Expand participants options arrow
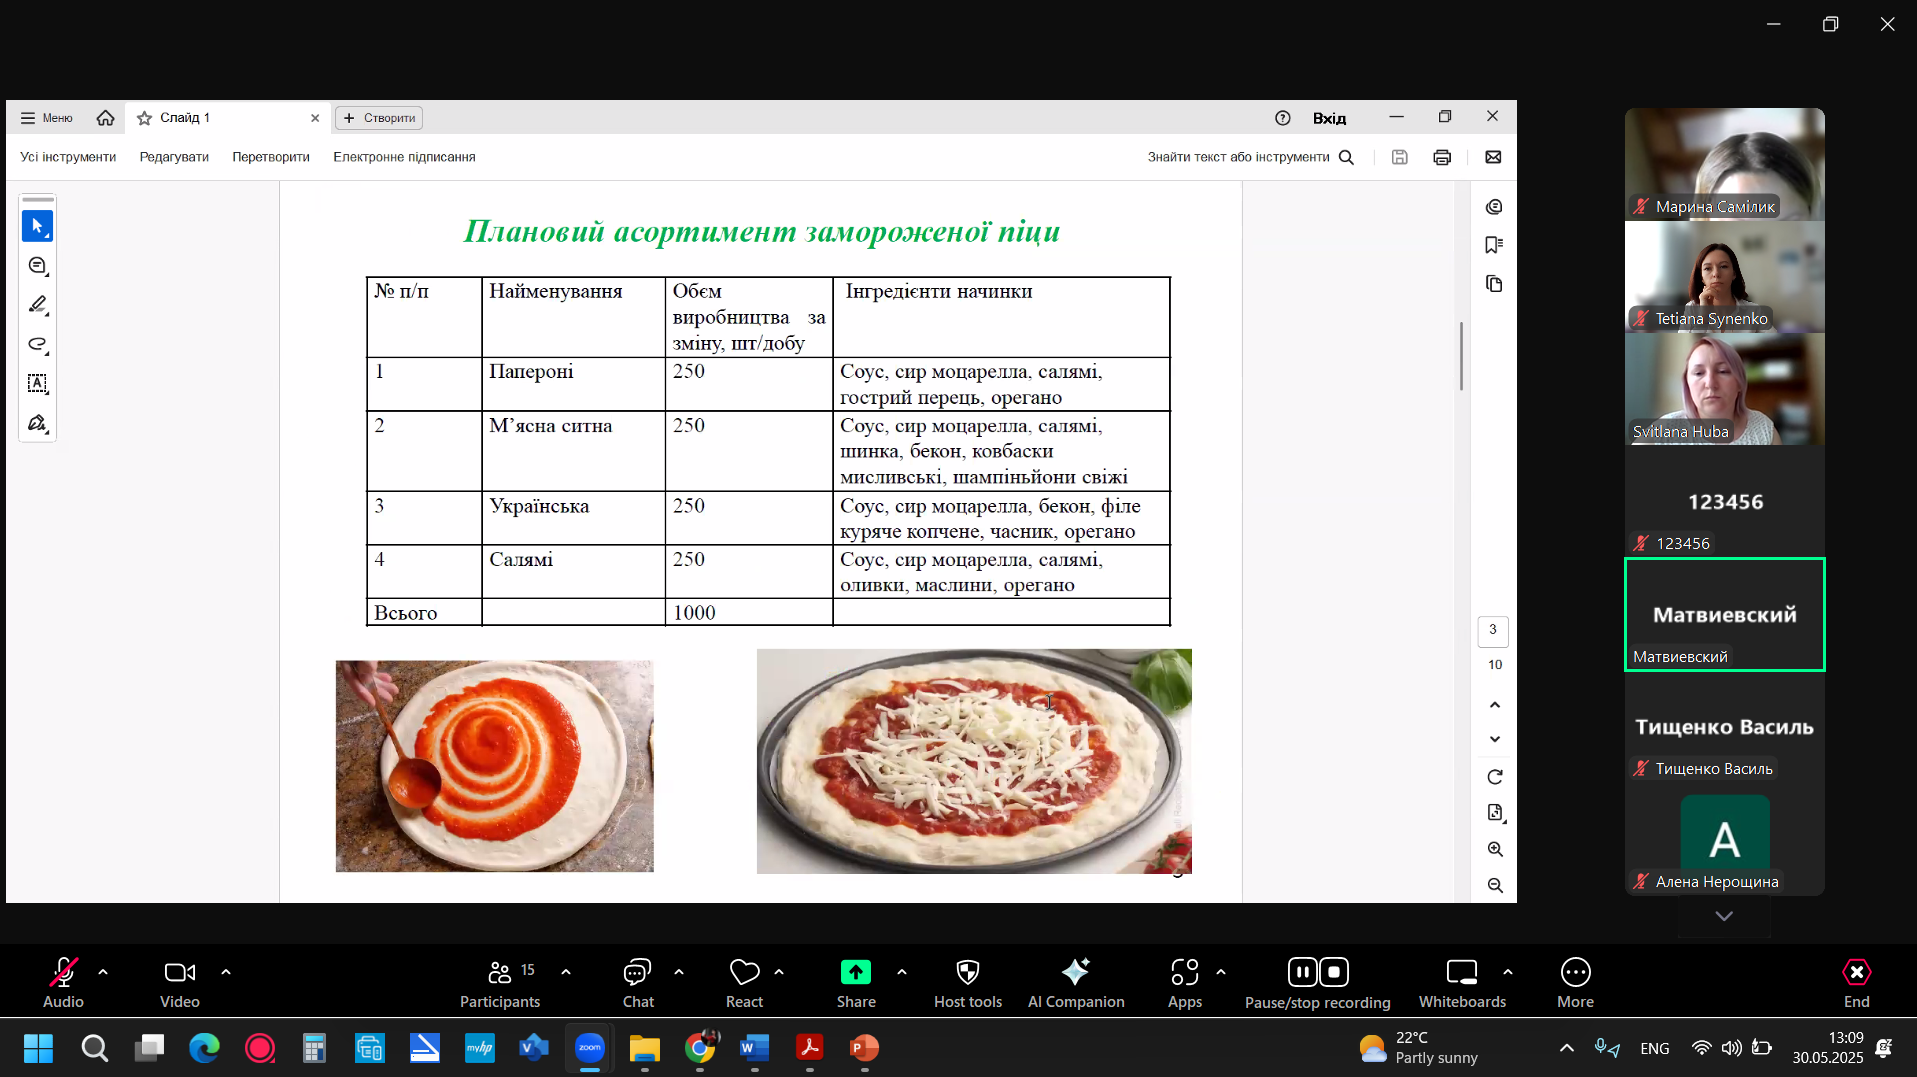This screenshot has height=1077, width=1917. click(566, 972)
